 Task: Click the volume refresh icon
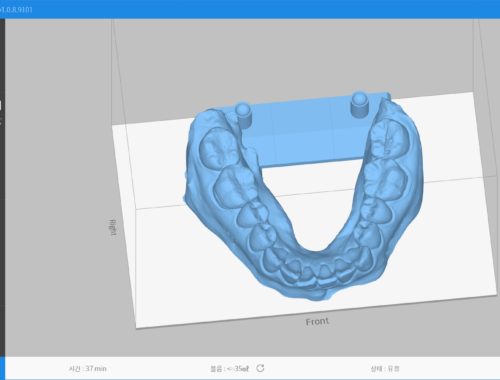pos(260,368)
